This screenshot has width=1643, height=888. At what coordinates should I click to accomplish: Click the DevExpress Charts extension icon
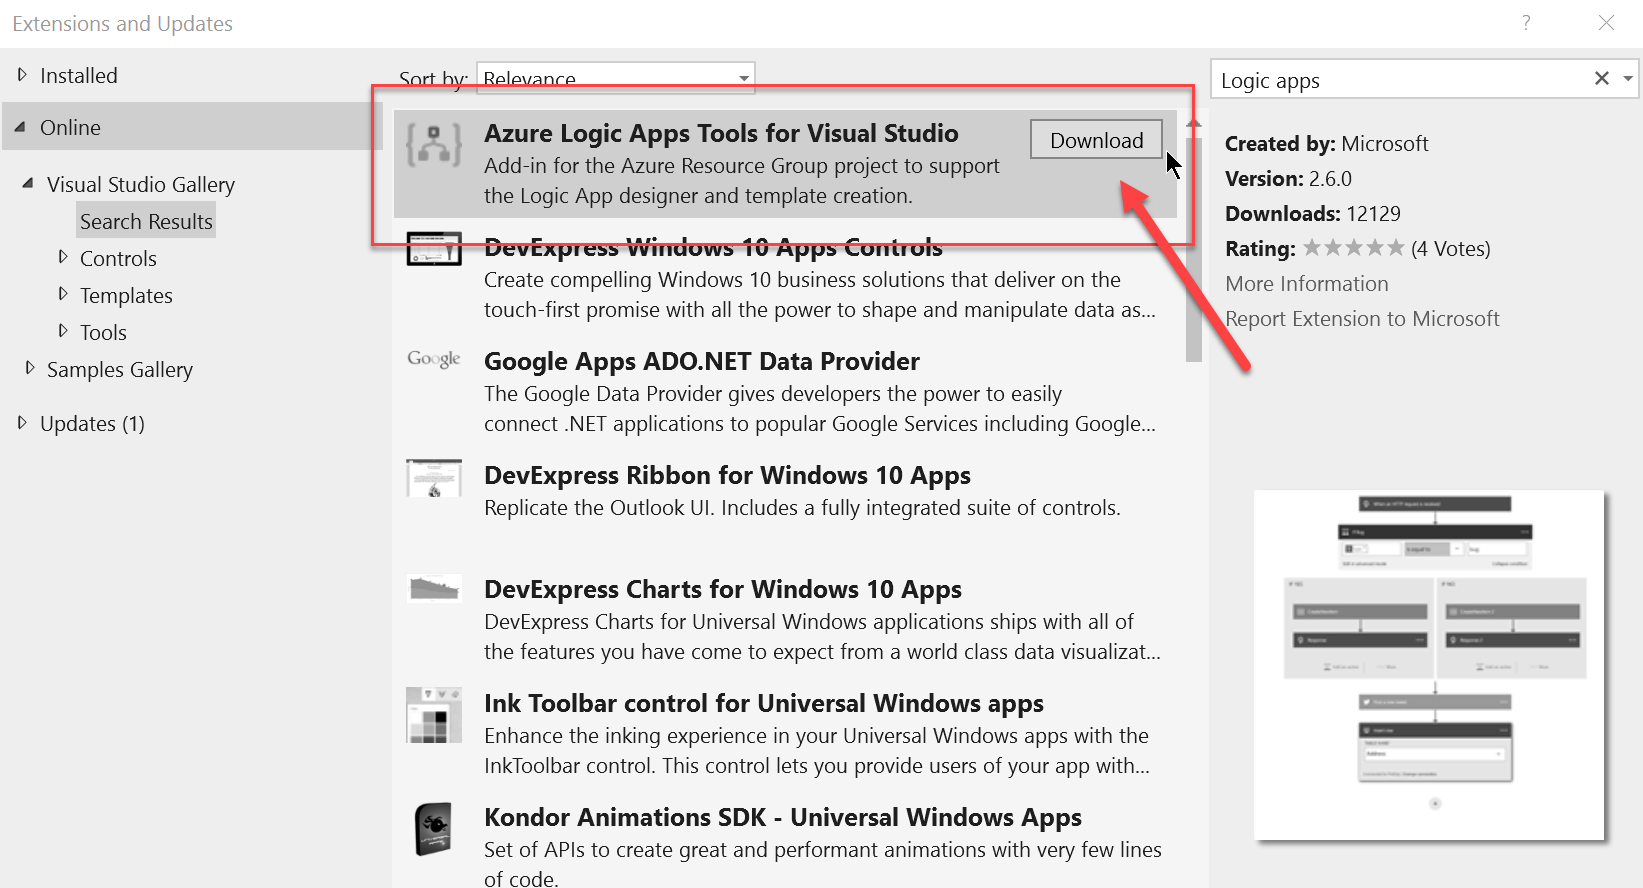434,588
